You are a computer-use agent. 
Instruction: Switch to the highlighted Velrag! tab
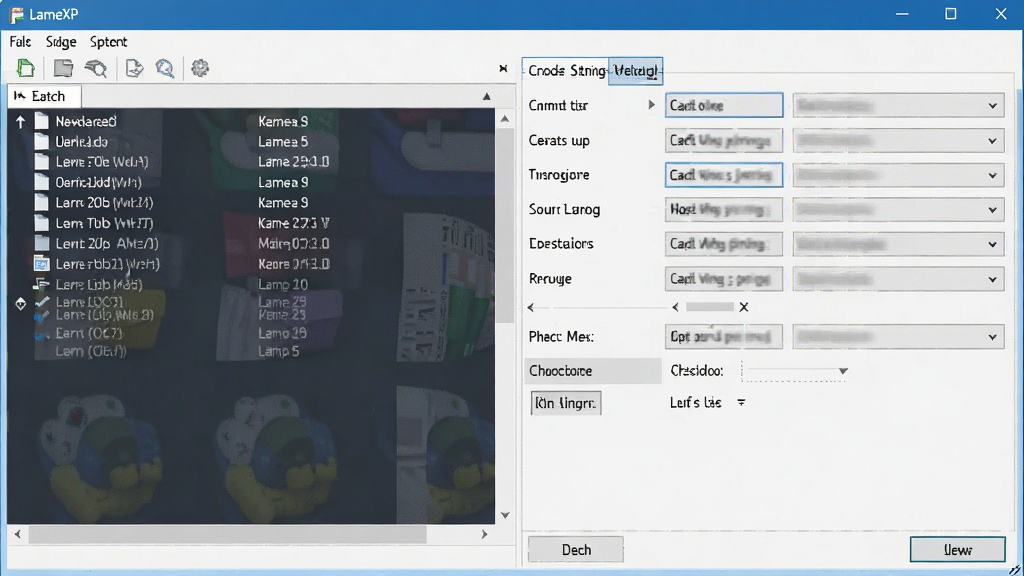coord(635,71)
